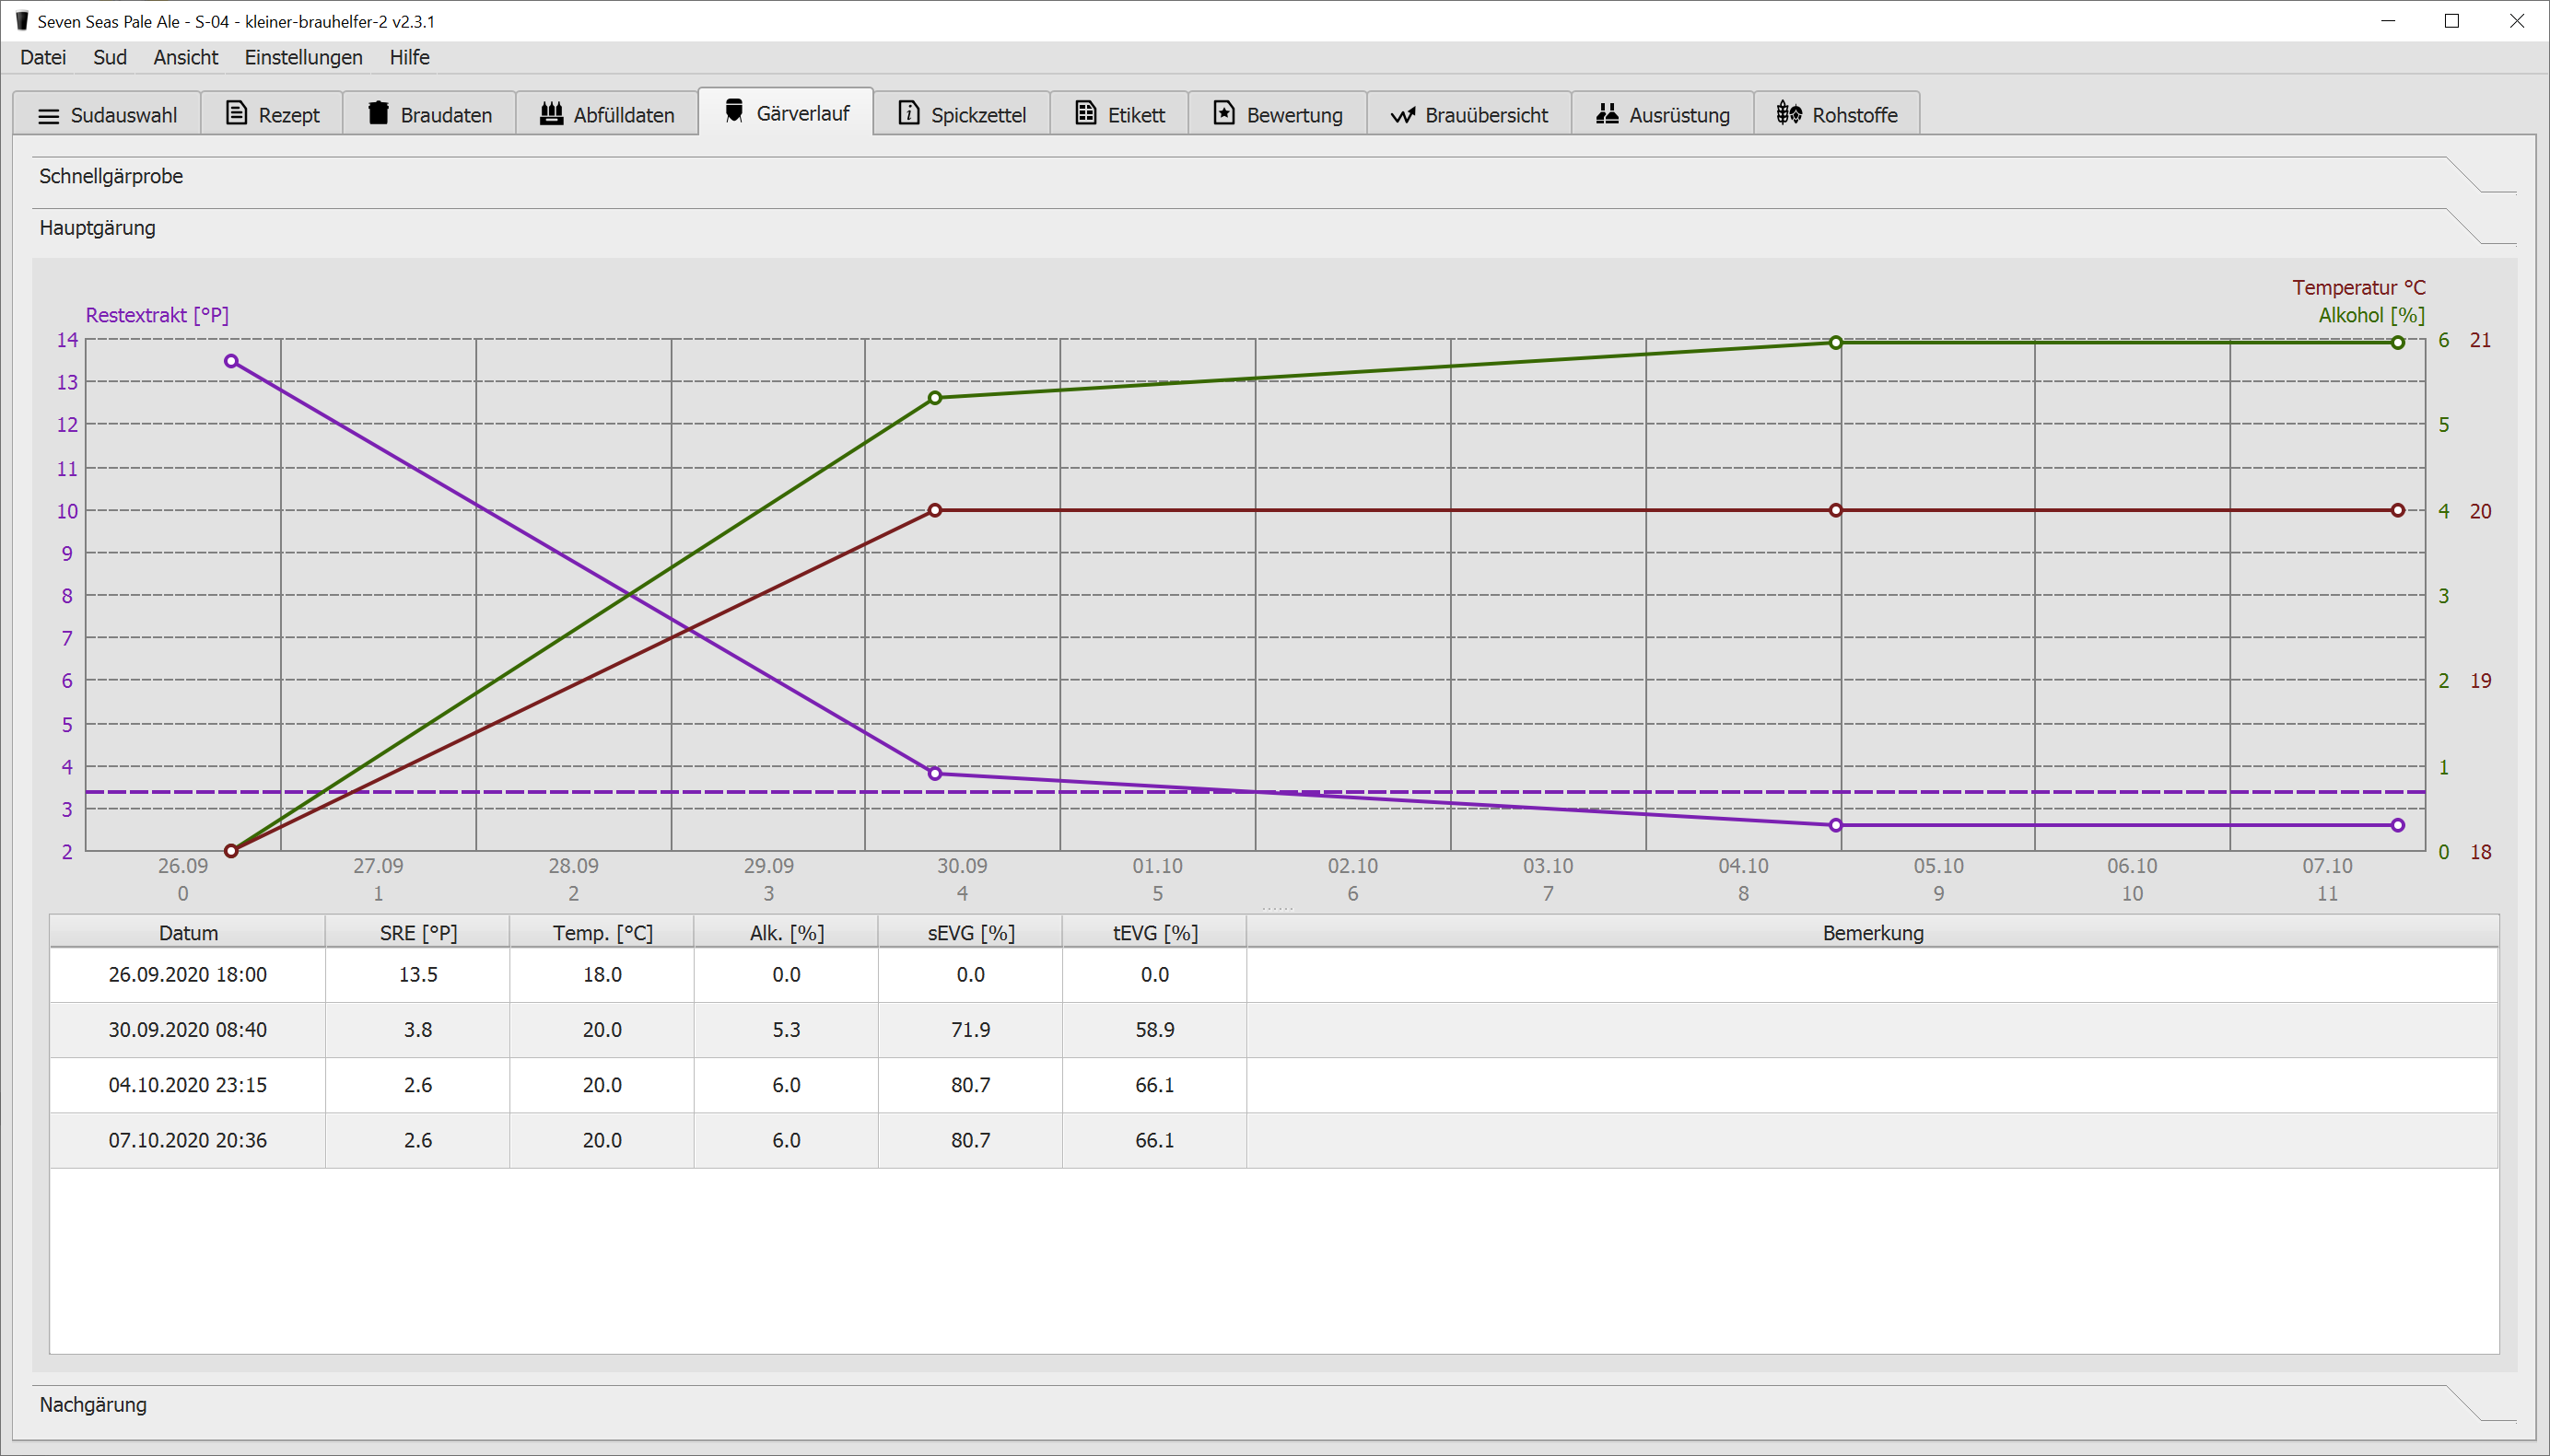Expand the Nachgärung section
The height and width of the screenshot is (1456, 2550).
(93, 1404)
